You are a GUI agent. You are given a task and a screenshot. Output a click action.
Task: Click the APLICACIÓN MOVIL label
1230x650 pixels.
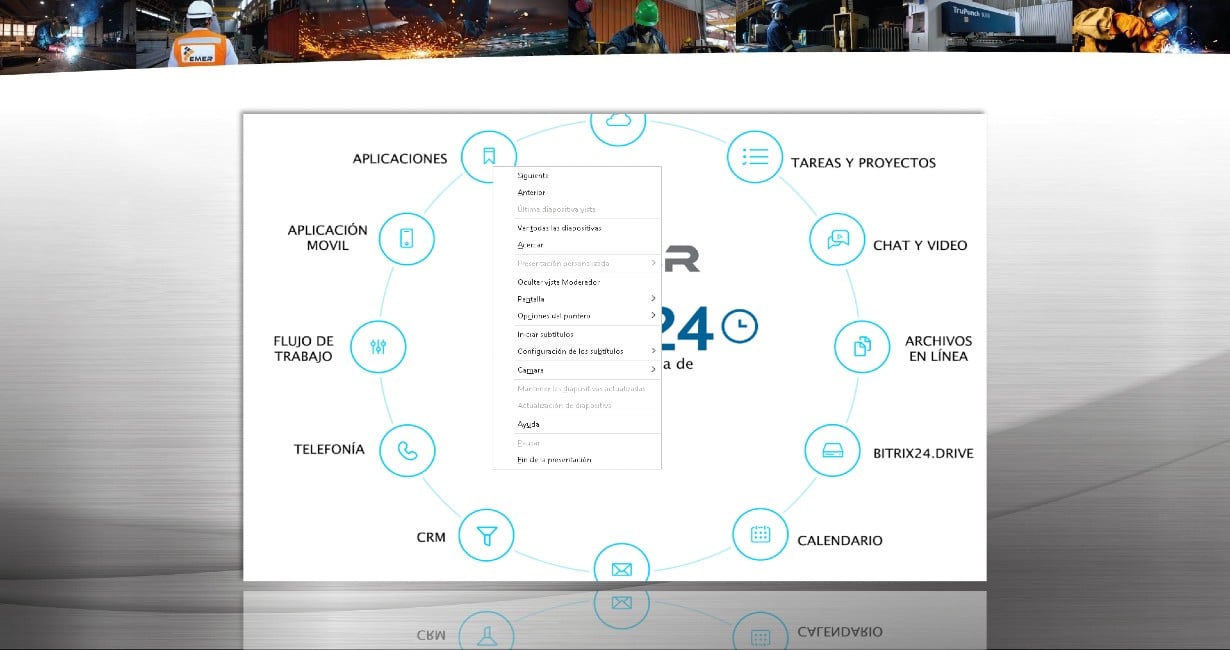point(328,237)
